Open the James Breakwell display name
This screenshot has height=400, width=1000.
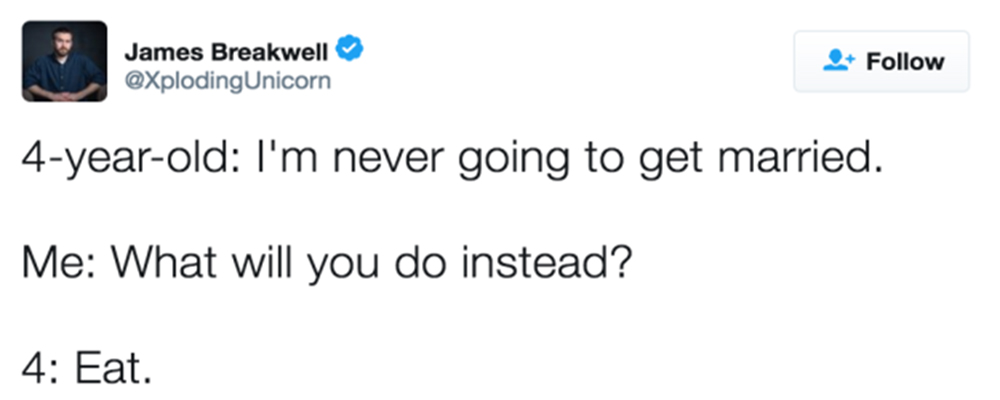click(x=226, y=52)
